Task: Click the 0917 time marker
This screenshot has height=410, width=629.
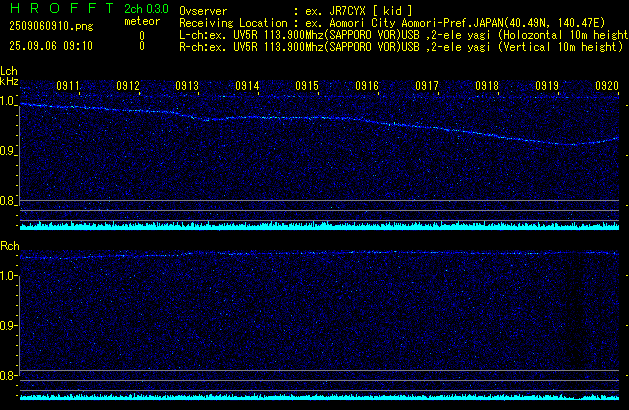Action: (x=427, y=86)
